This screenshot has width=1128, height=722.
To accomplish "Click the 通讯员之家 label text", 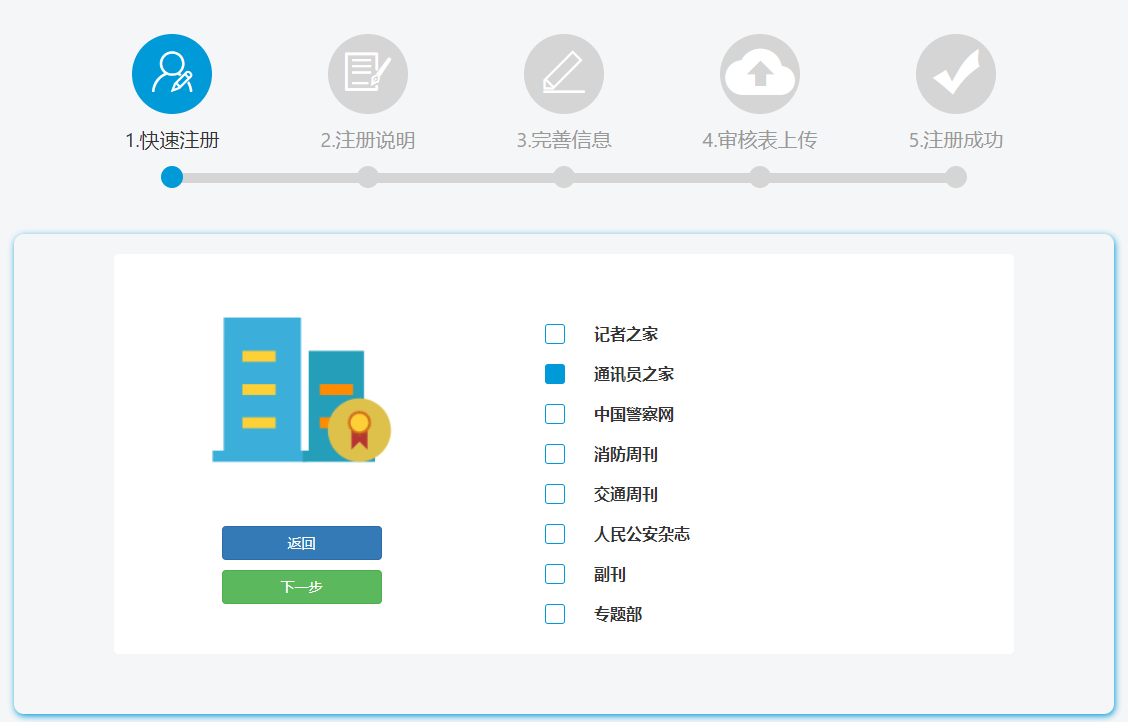I will (634, 374).
